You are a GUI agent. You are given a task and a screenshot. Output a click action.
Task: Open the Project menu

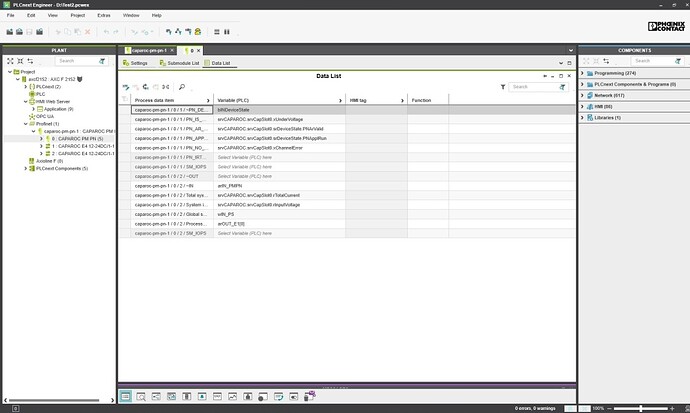coord(78,15)
